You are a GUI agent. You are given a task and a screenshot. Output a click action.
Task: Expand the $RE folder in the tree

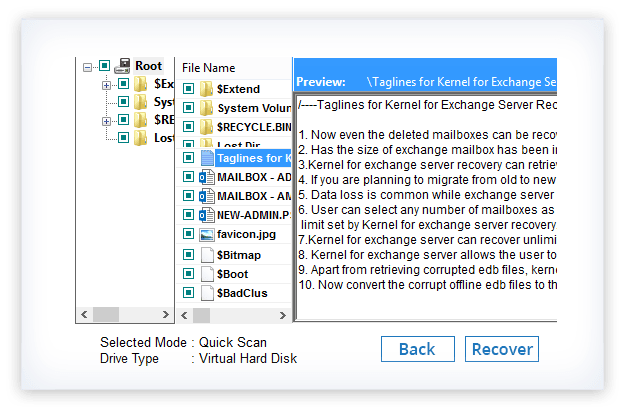(107, 121)
